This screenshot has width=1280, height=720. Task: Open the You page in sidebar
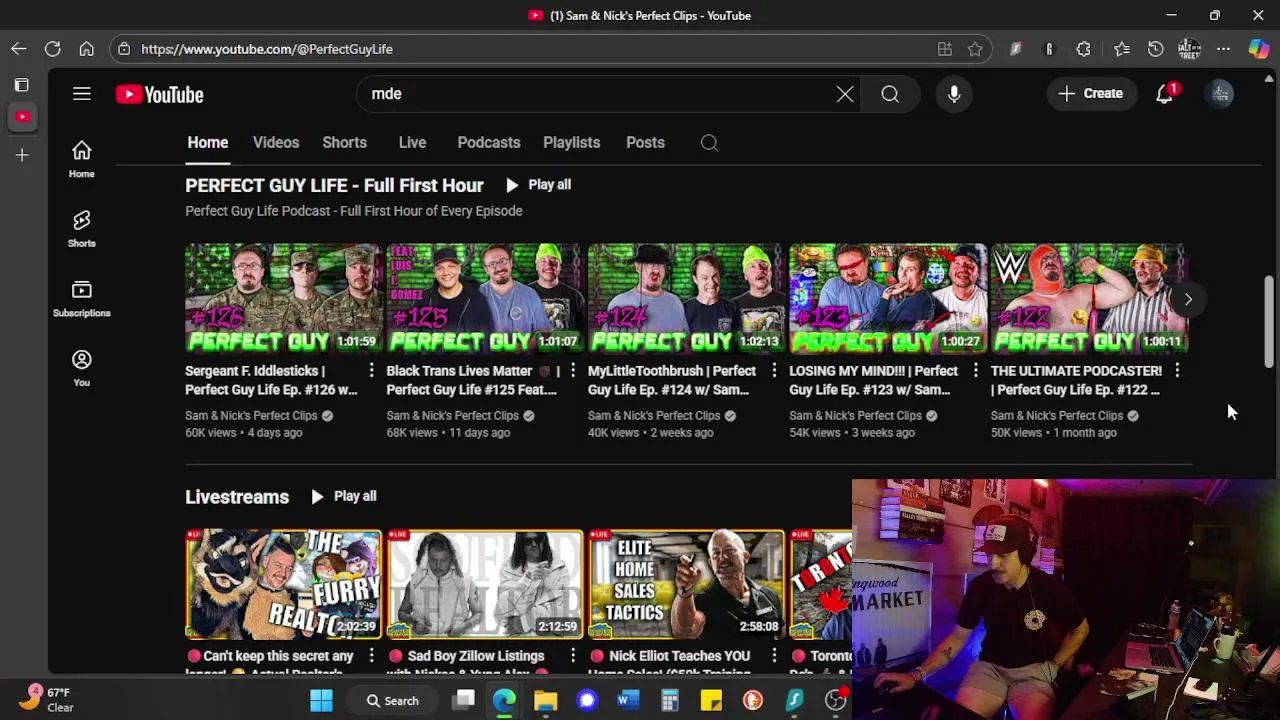click(x=82, y=368)
